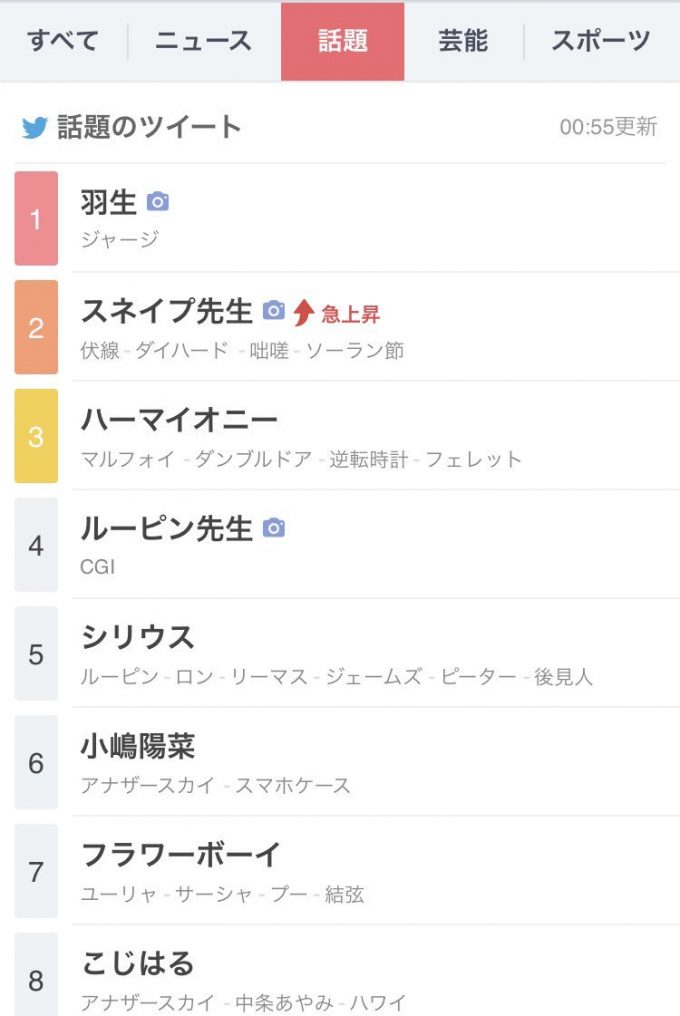
Task: Click camera icon beside 羽生
Action: coord(158,203)
